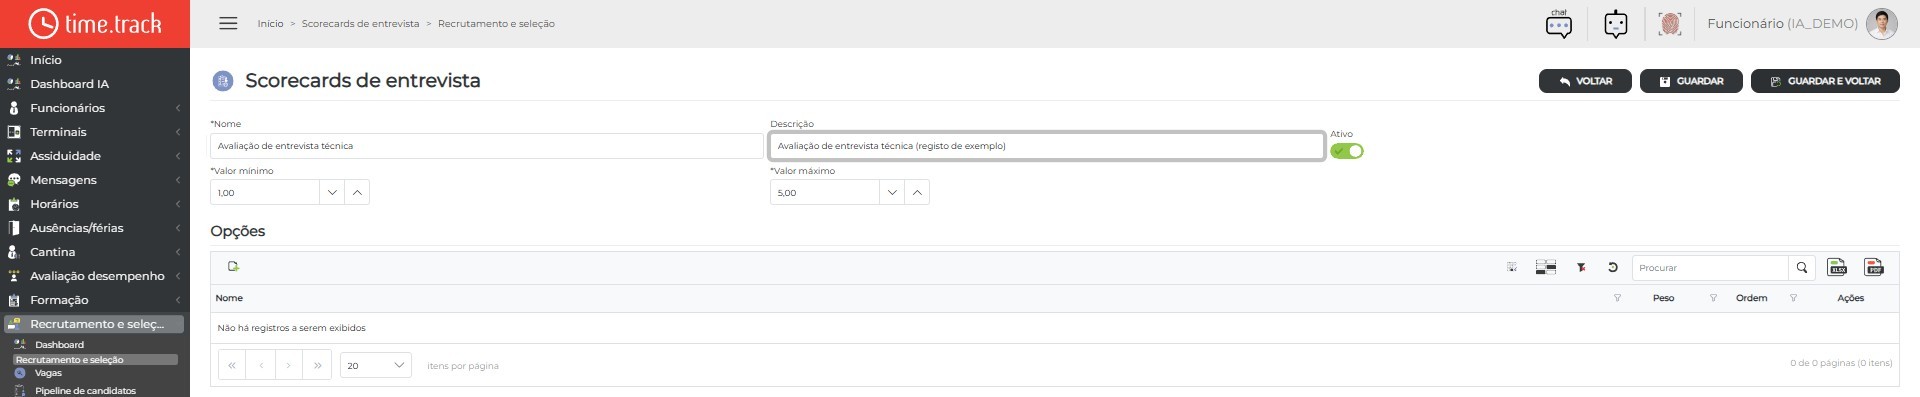
Task: Go to first page of grid
Action: pyautogui.click(x=232, y=365)
